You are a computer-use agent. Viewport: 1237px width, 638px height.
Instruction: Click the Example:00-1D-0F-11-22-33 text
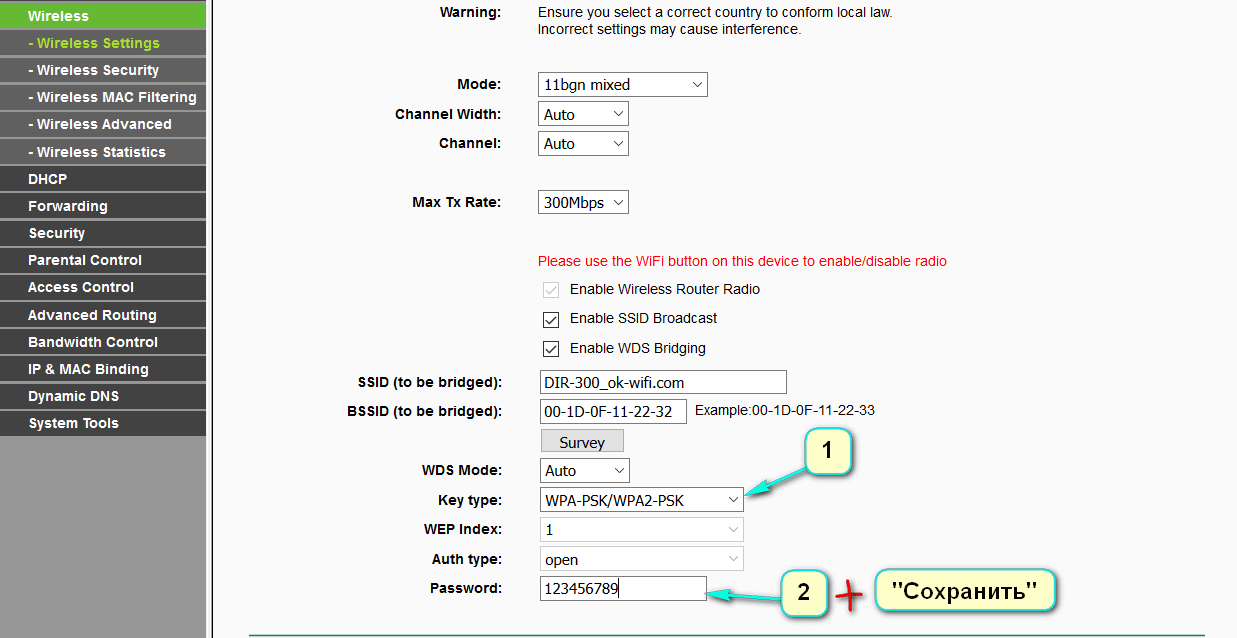[785, 410]
